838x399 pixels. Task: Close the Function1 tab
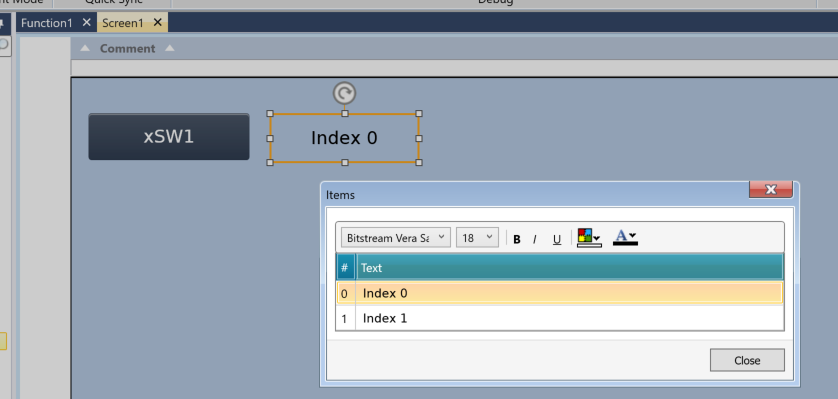coord(87,22)
